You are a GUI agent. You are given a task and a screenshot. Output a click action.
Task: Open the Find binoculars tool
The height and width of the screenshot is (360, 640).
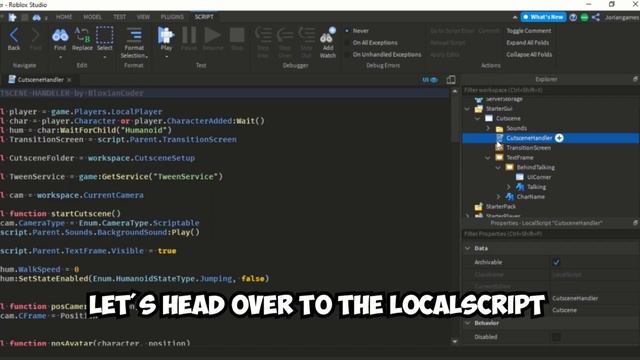click(x=60, y=36)
